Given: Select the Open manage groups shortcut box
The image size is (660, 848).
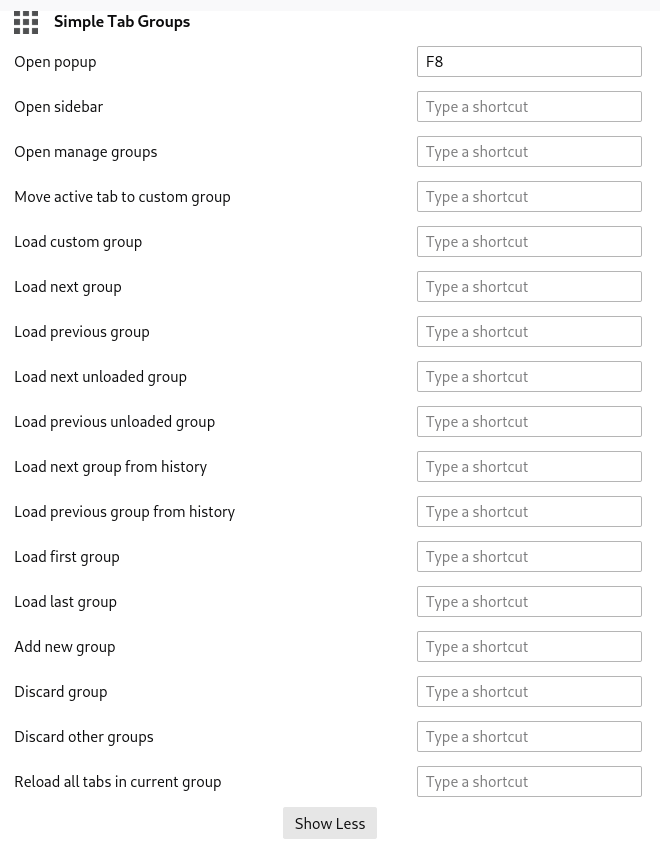Looking at the screenshot, I should pos(529,151).
